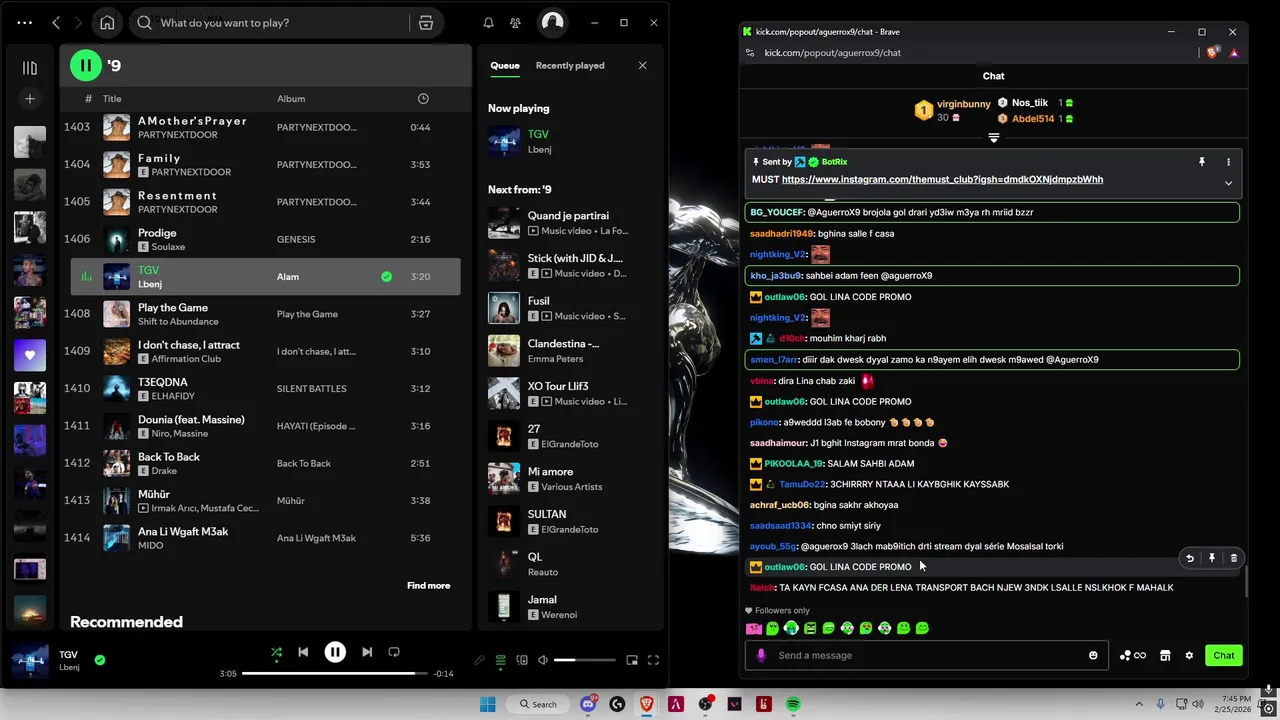Unpin the BotRix pinned message

pos(1202,162)
